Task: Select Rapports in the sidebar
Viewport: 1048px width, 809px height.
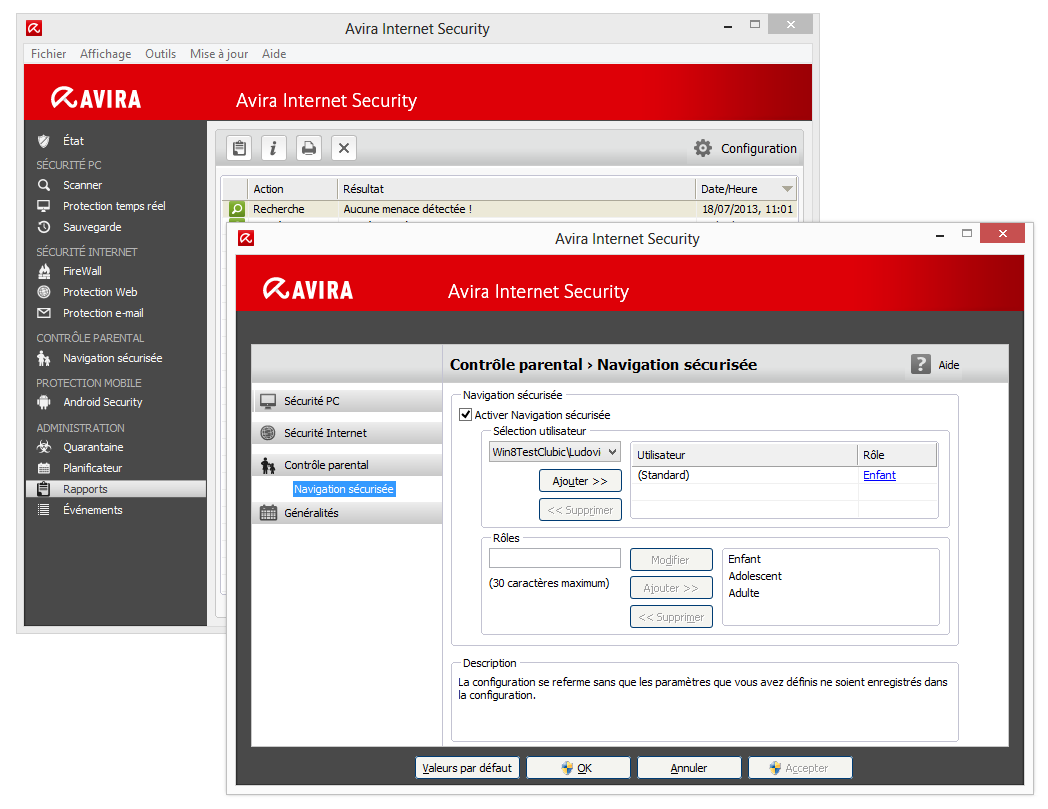Action: 116,489
